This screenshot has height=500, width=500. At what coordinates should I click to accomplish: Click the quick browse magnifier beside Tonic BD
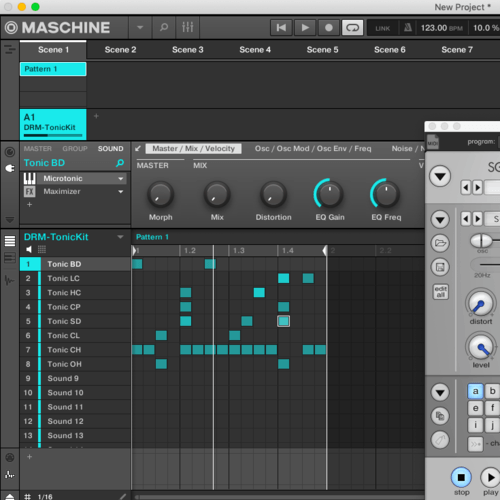coord(120,163)
